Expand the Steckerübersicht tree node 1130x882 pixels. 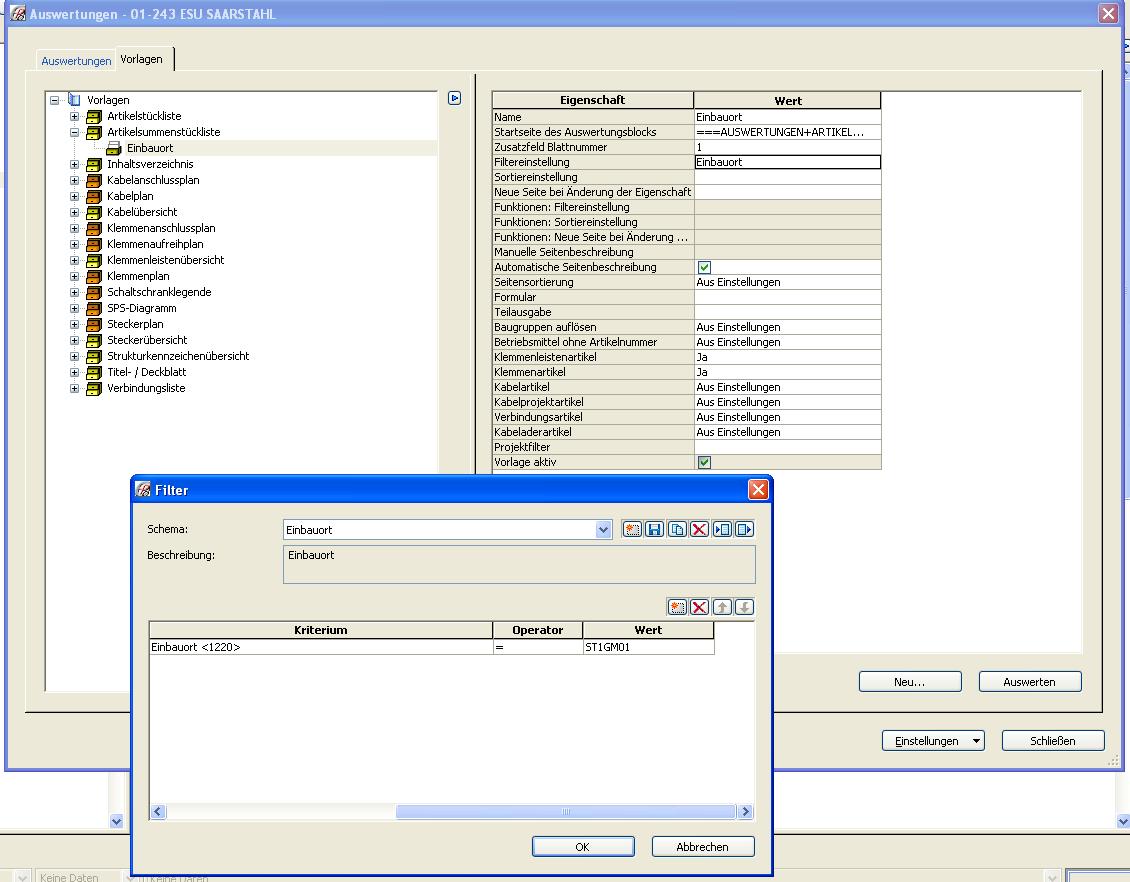[x=74, y=340]
